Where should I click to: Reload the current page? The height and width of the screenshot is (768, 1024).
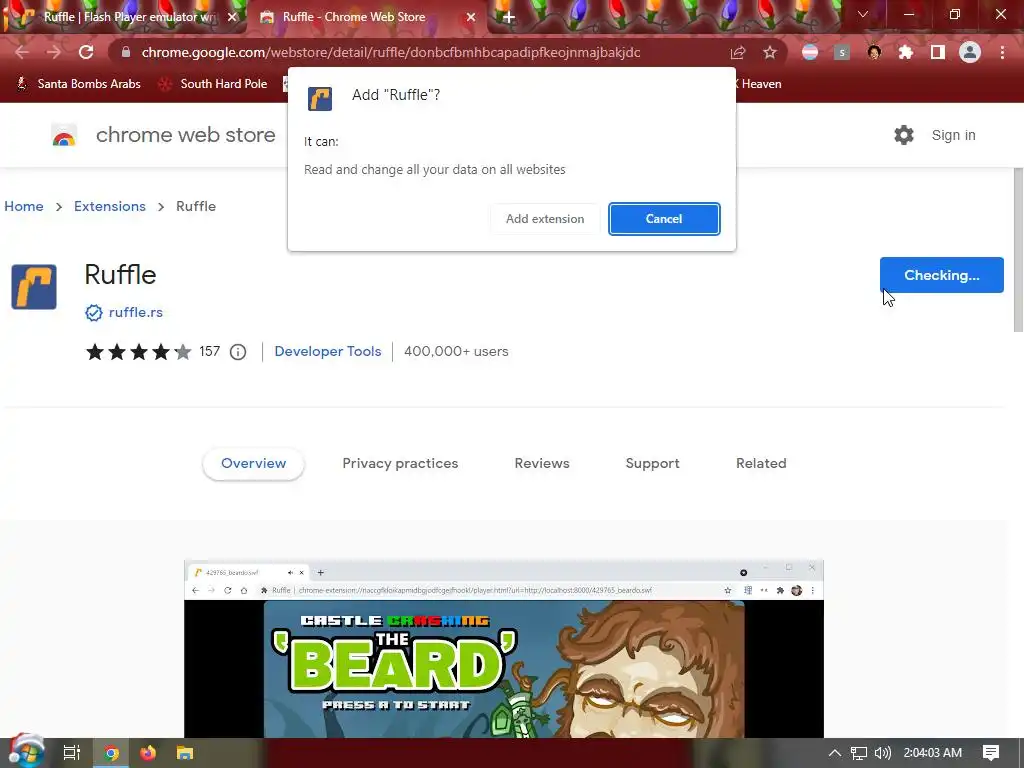pos(86,52)
